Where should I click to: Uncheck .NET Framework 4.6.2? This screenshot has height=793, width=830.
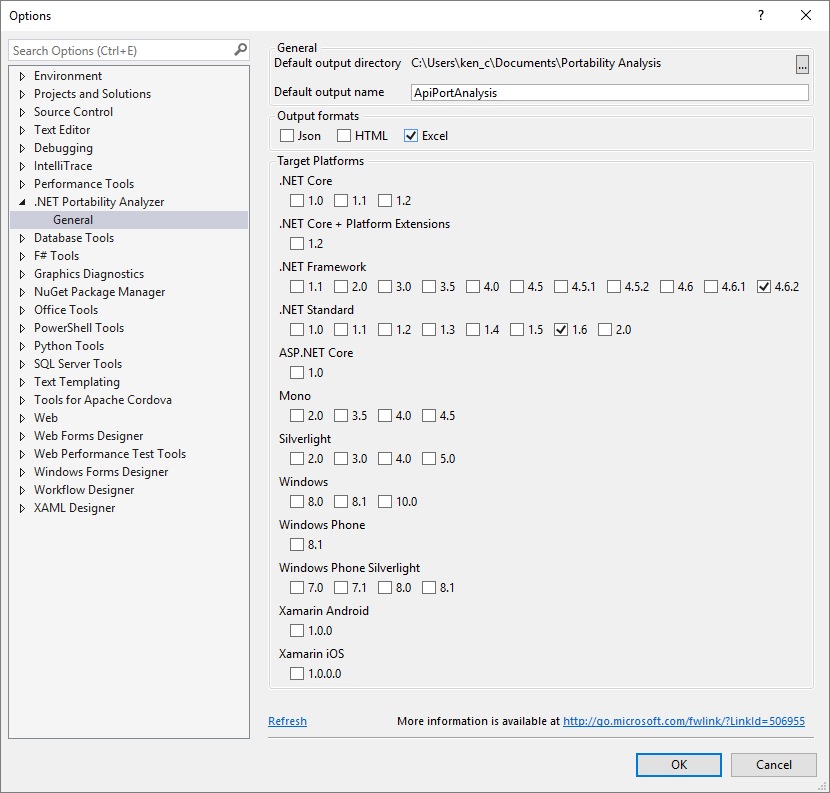[x=764, y=287]
